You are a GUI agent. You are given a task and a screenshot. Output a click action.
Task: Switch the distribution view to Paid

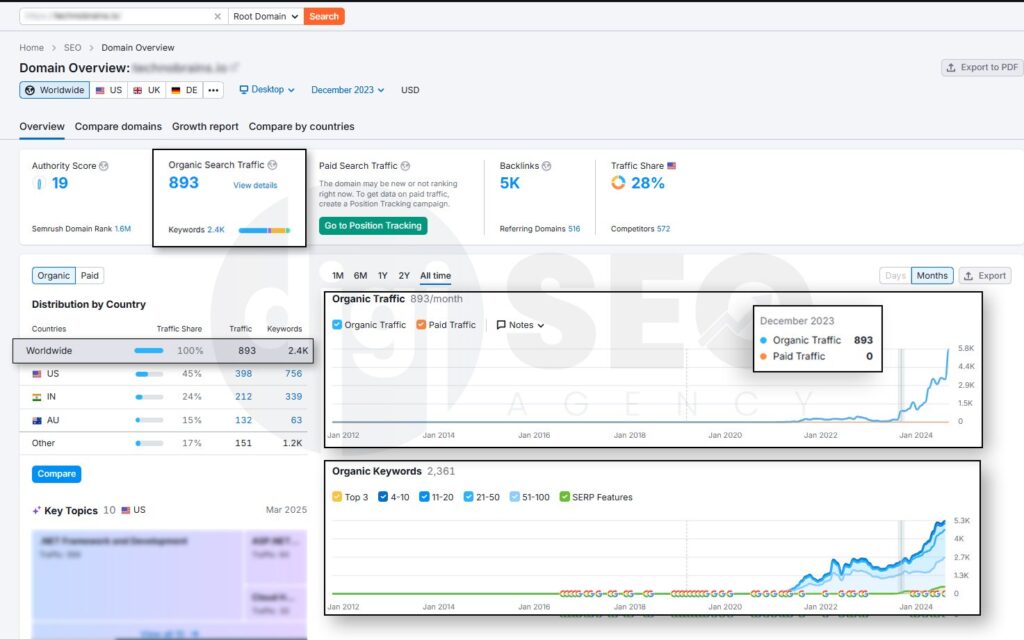[x=90, y=276]
